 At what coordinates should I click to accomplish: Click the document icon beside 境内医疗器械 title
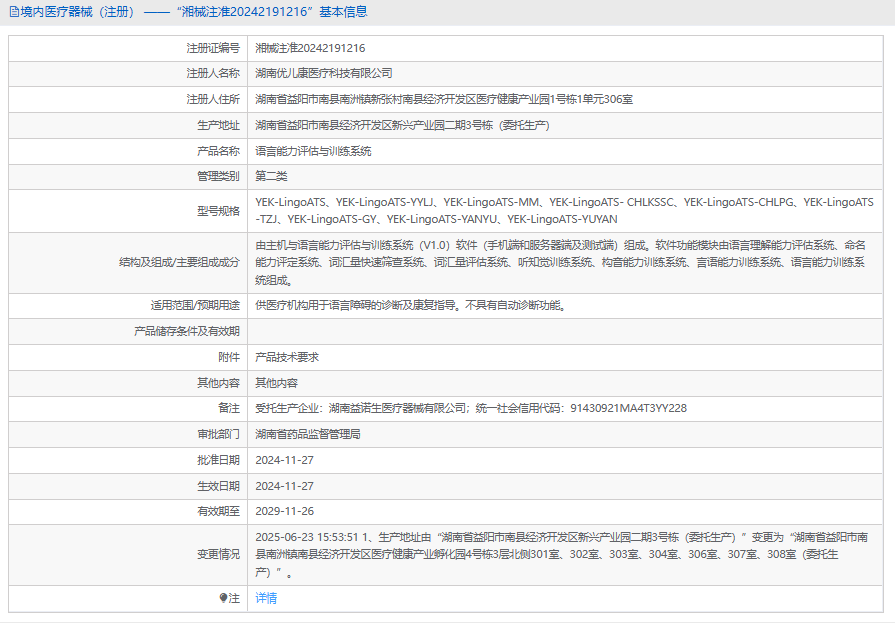tap(14, 12)
